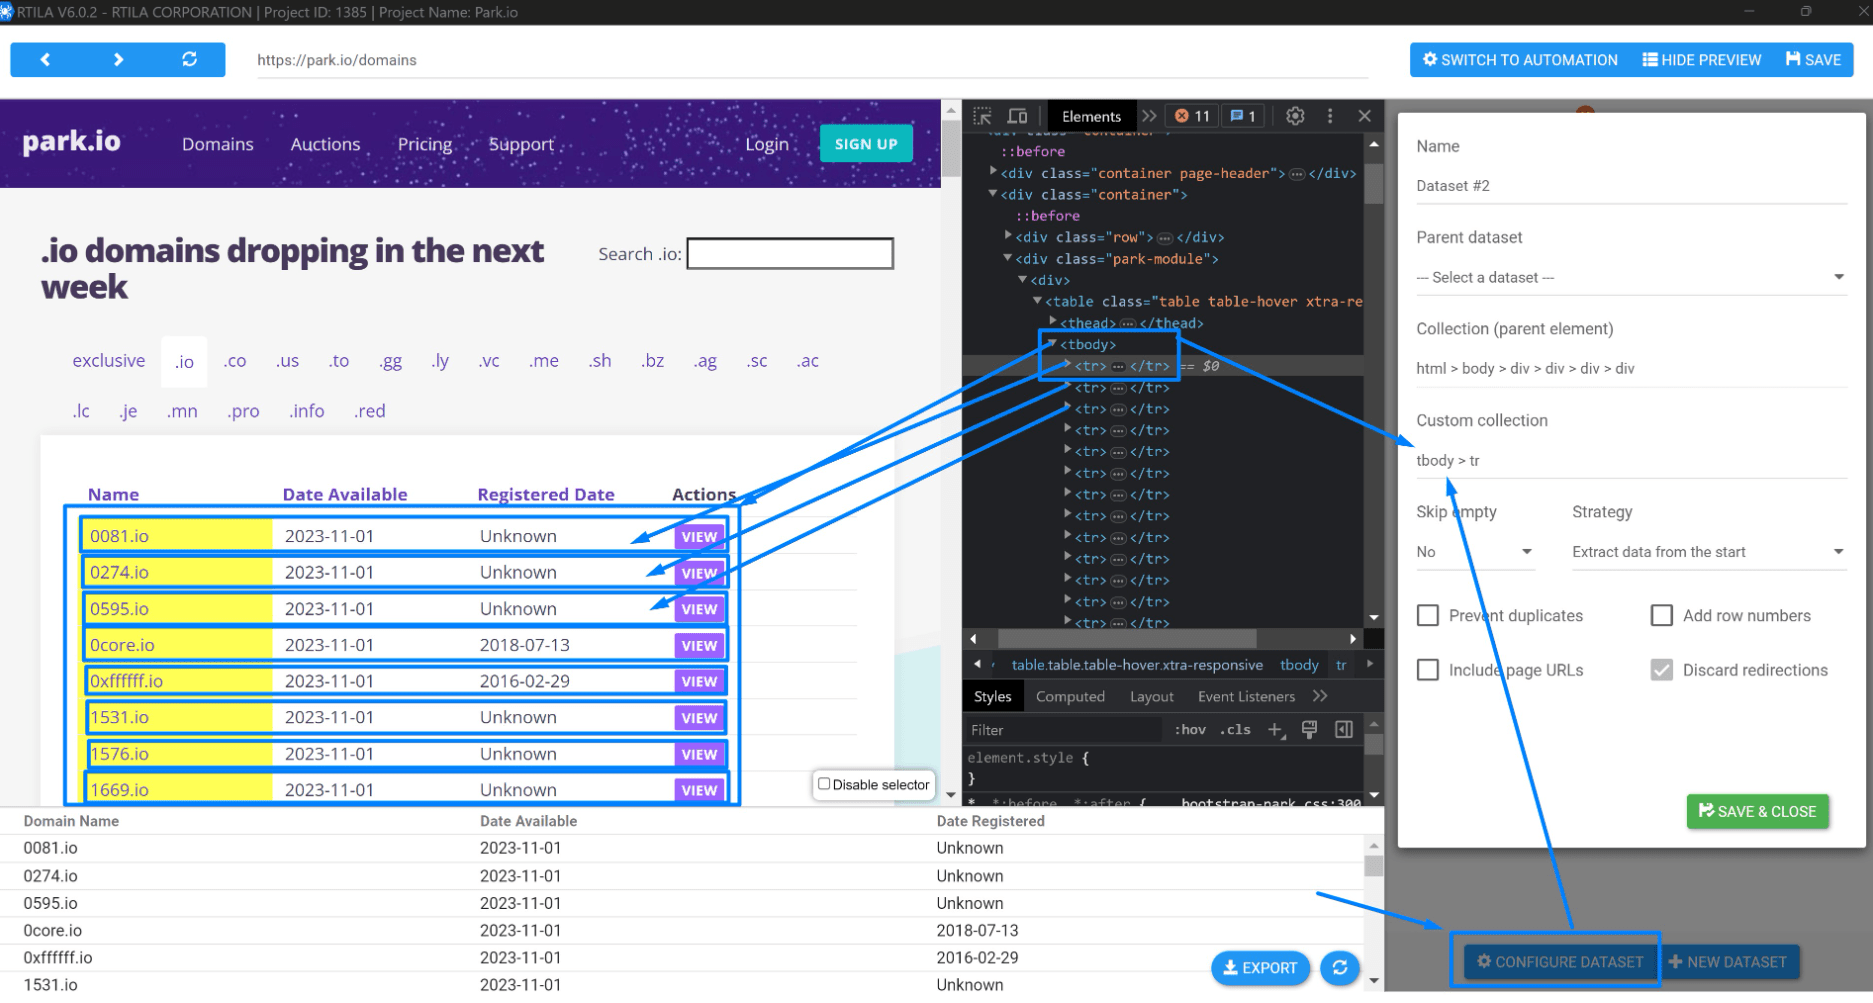Click the EXPORT button
This screenshot has width=1873, height=1003.
[1260, 967]
